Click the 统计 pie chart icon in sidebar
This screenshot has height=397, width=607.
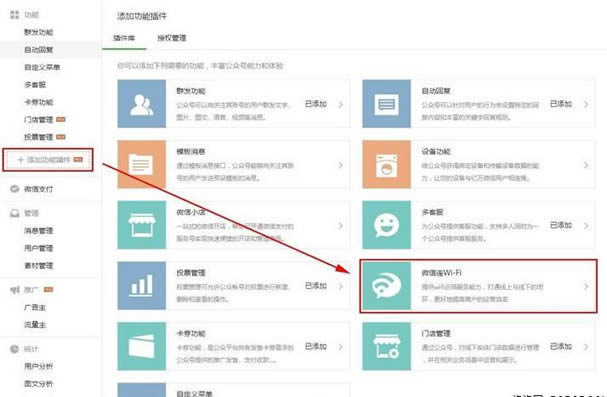click(14, 349)
